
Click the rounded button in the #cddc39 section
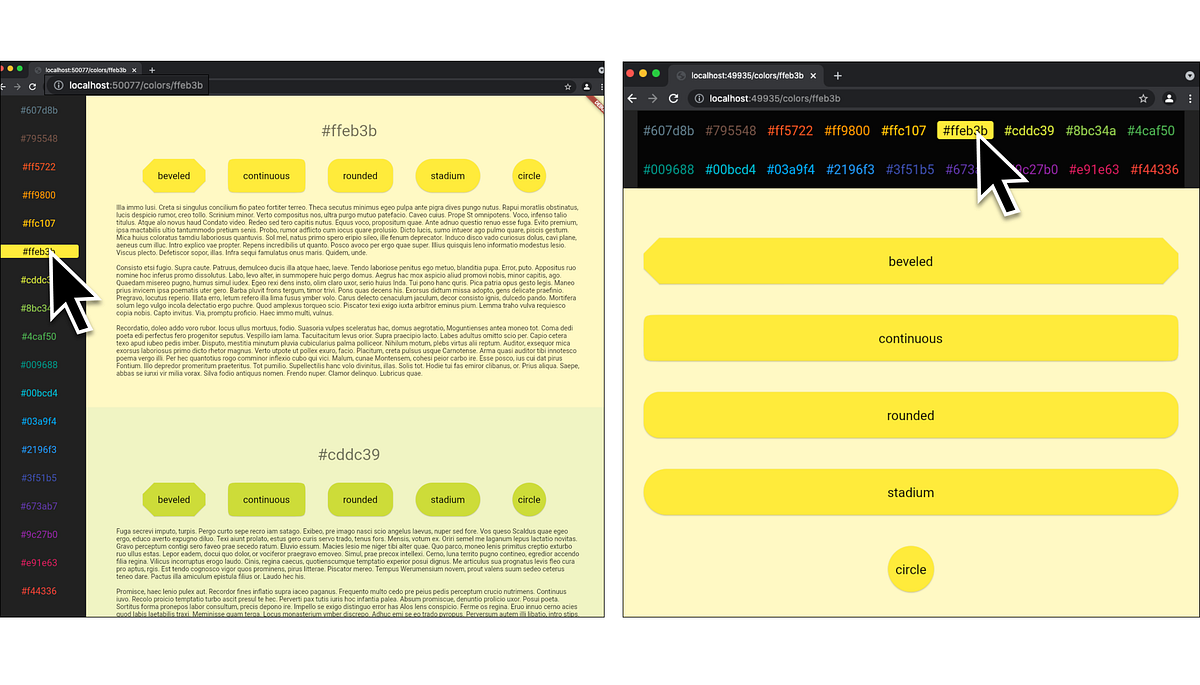[360, 499]
